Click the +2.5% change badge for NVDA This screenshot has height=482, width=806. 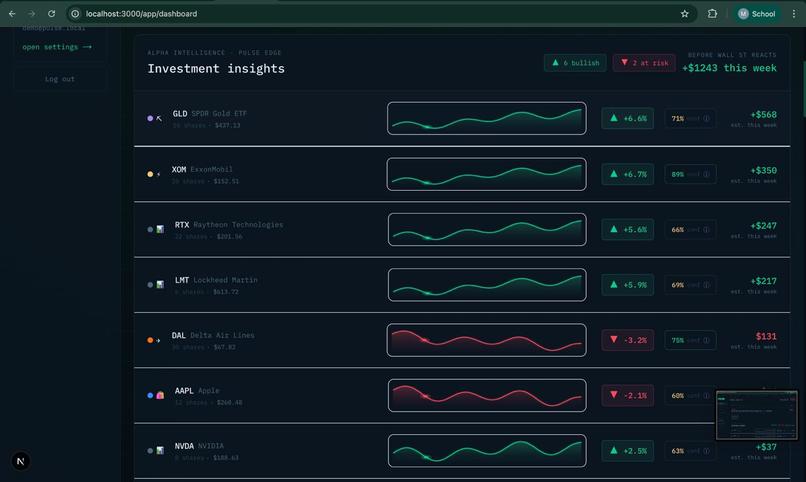pyautogui.click(x=628, y=451)
